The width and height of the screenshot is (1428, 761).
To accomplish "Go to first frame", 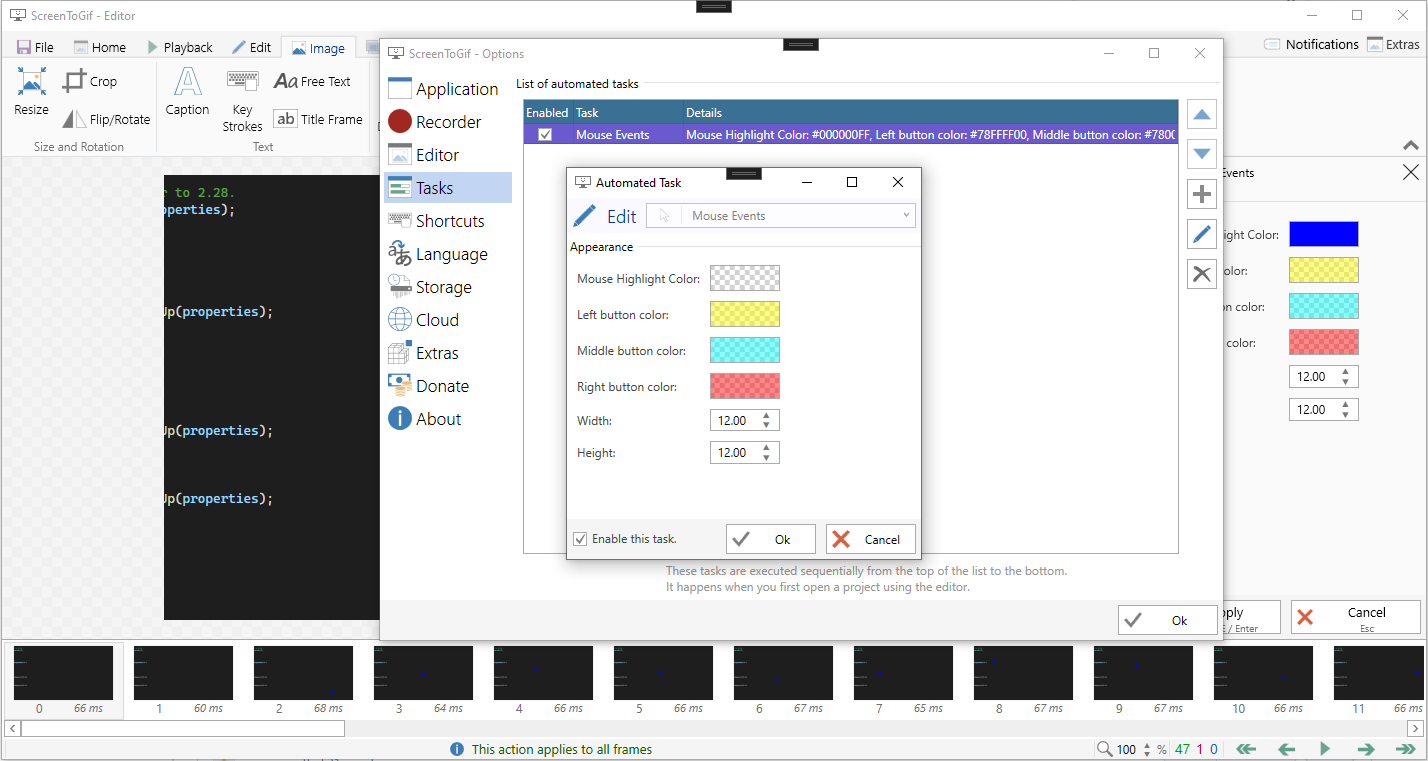I will [1246, 749].
